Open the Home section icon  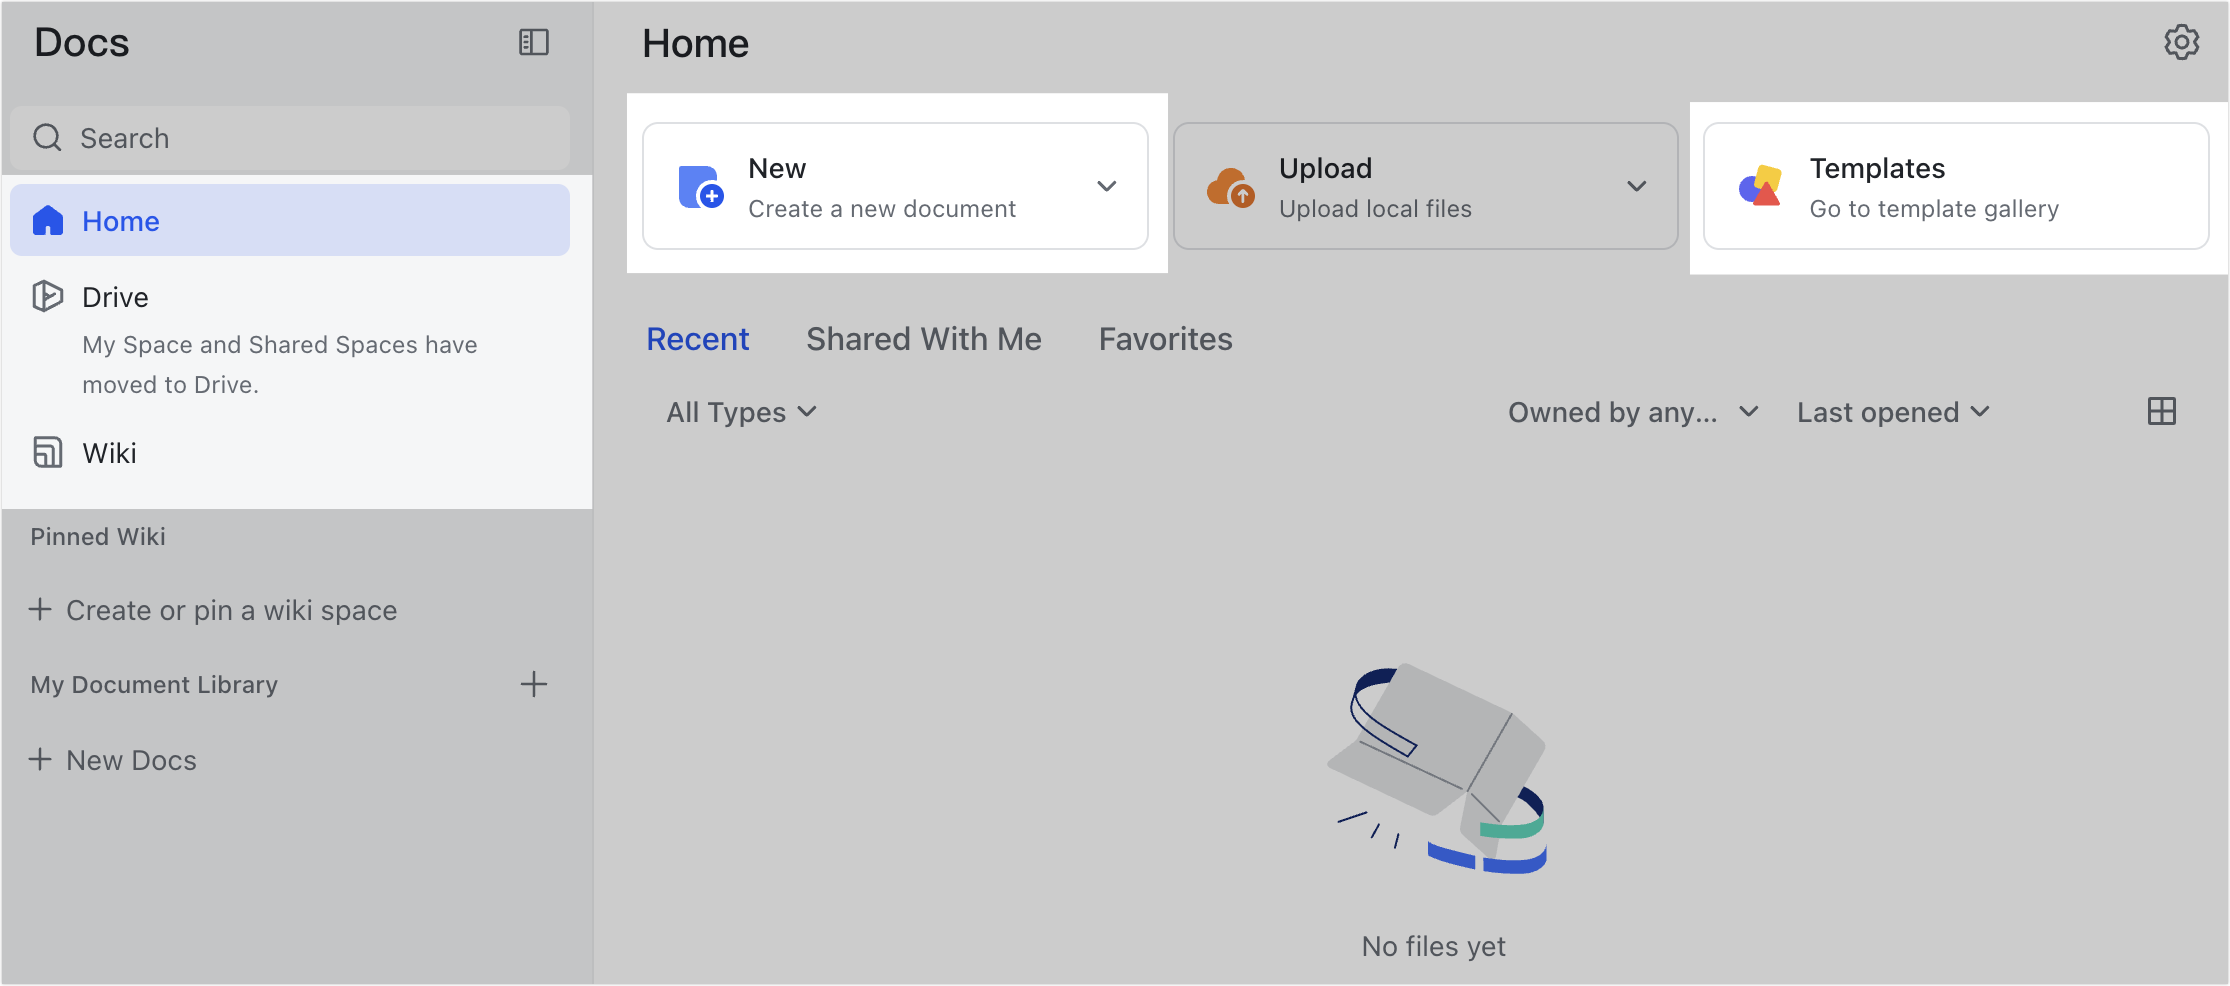pos(47,220)
